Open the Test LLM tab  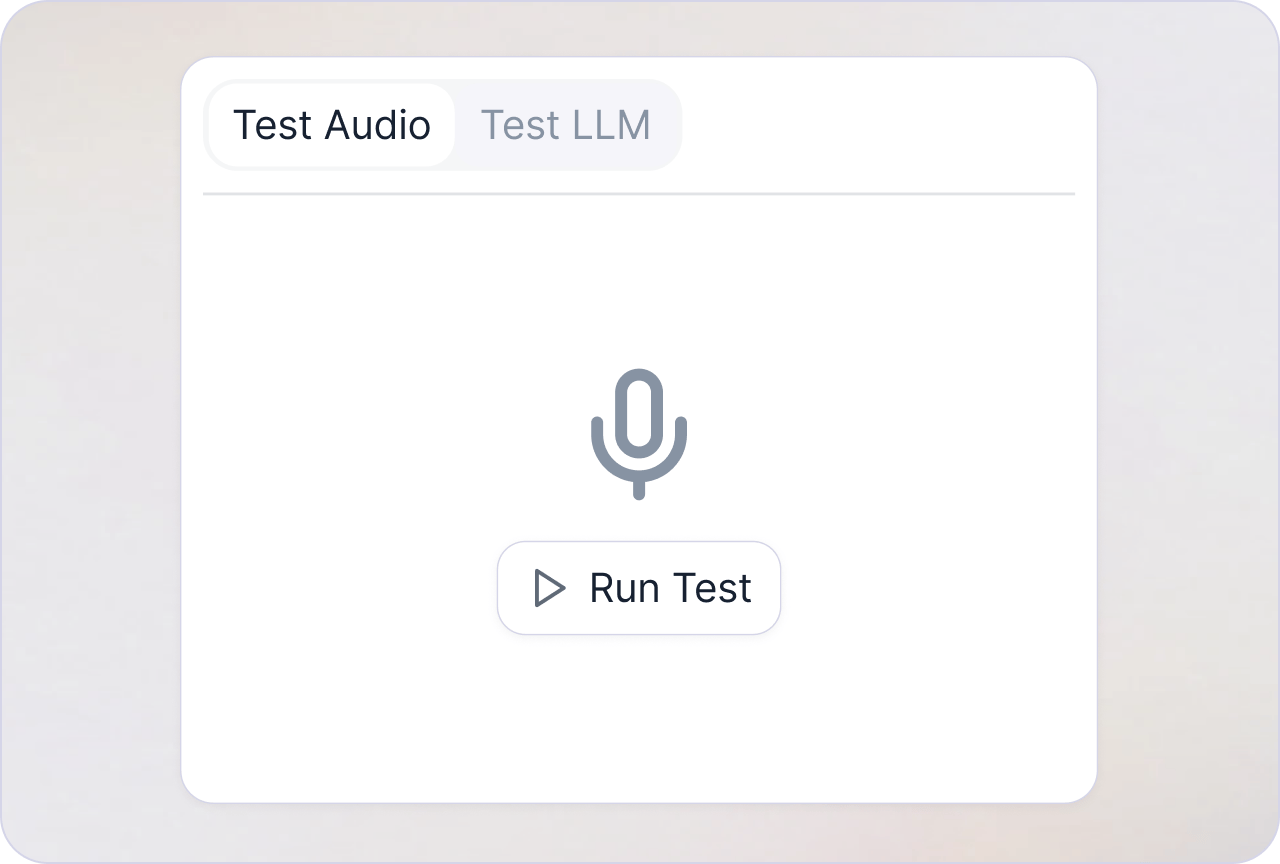(566, 125)
